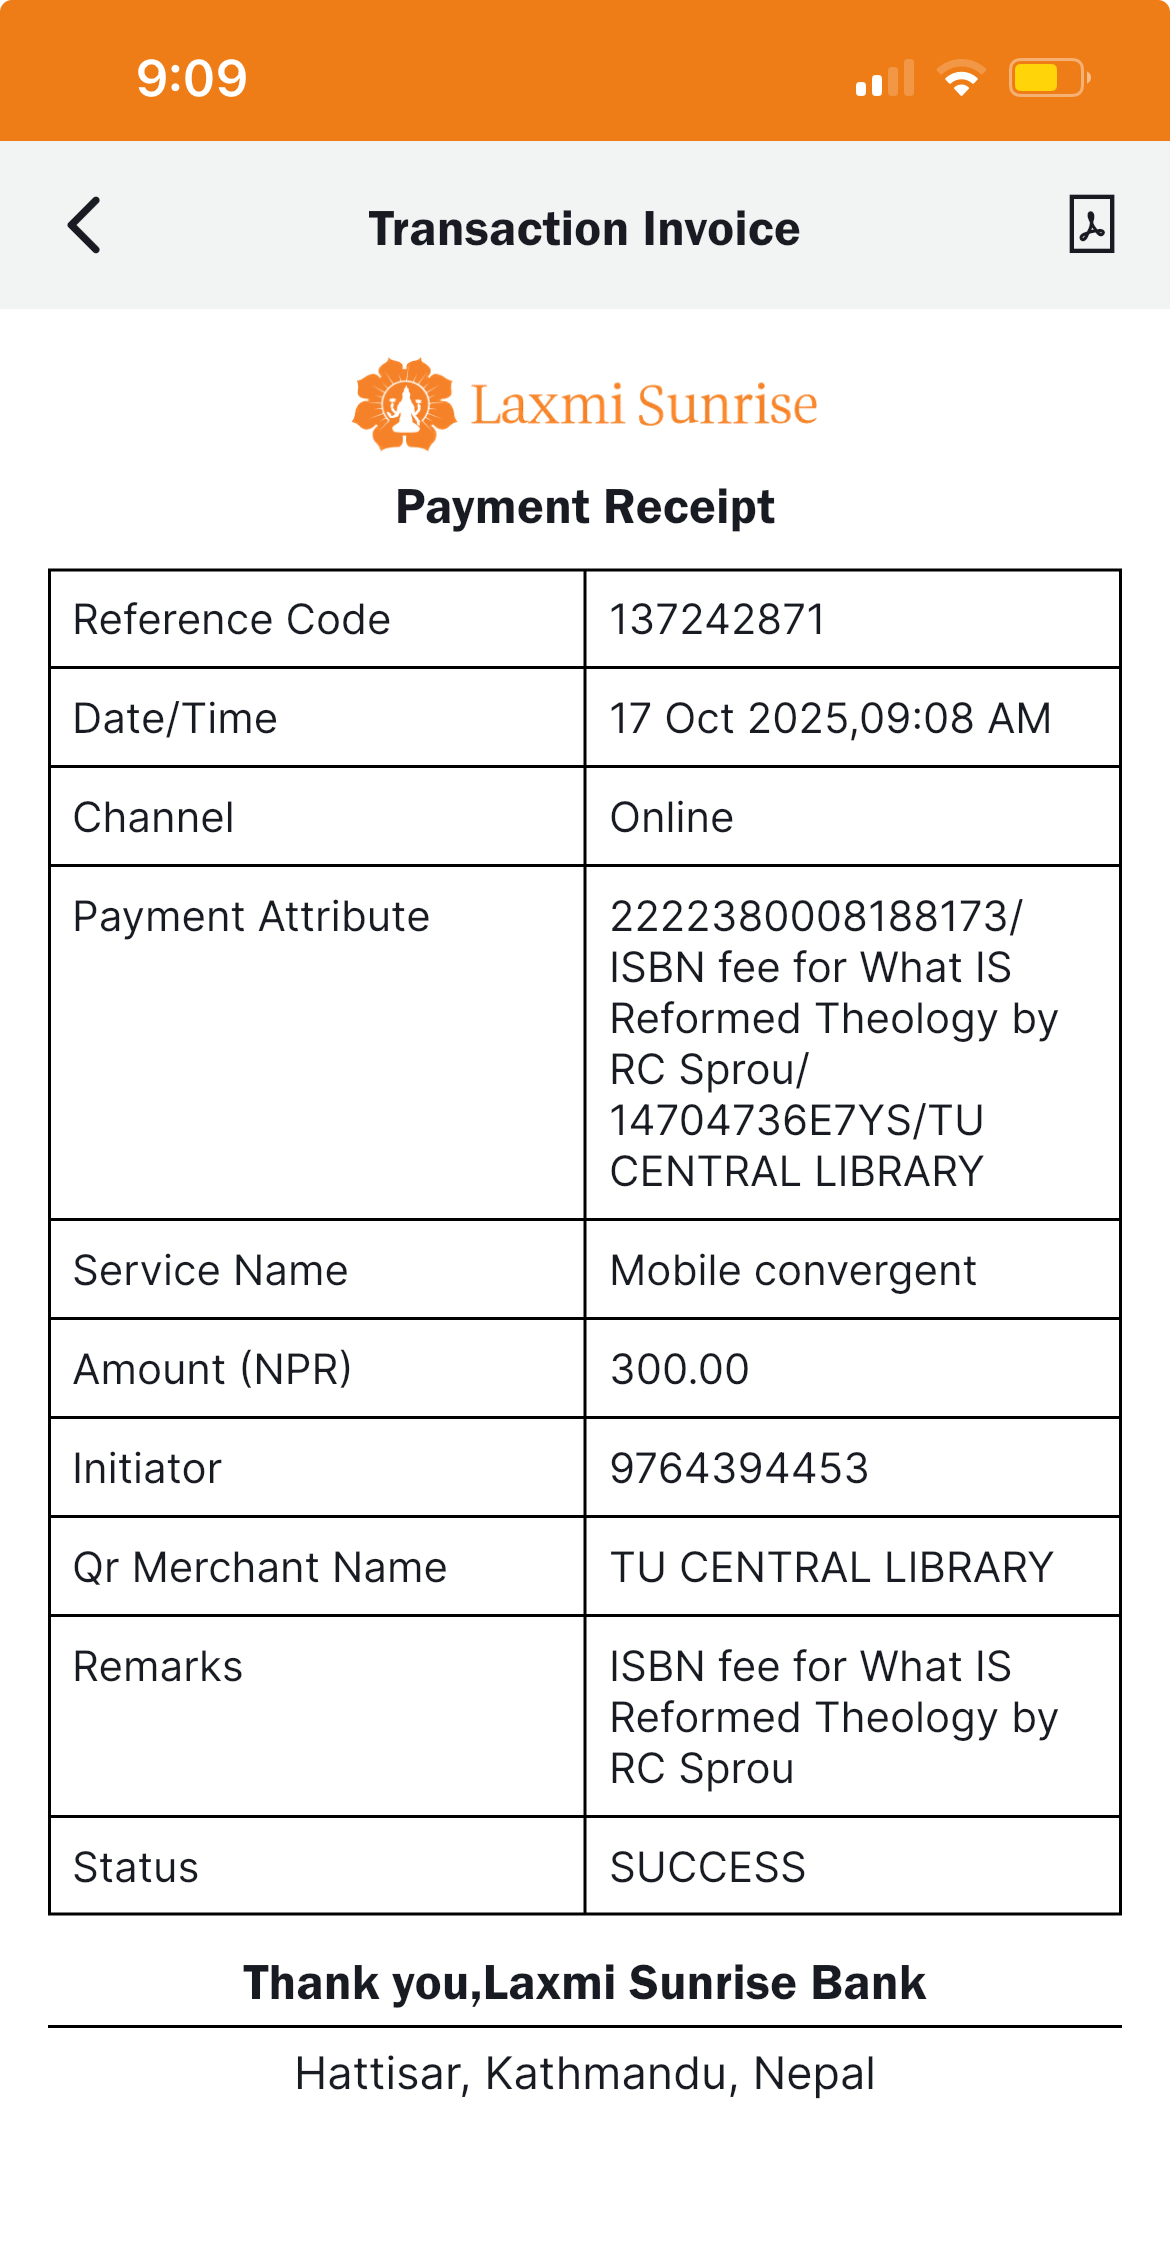The image size is (1170, 2255).
Task: Tap the battery indicator icon
Action: (1048, 78)
